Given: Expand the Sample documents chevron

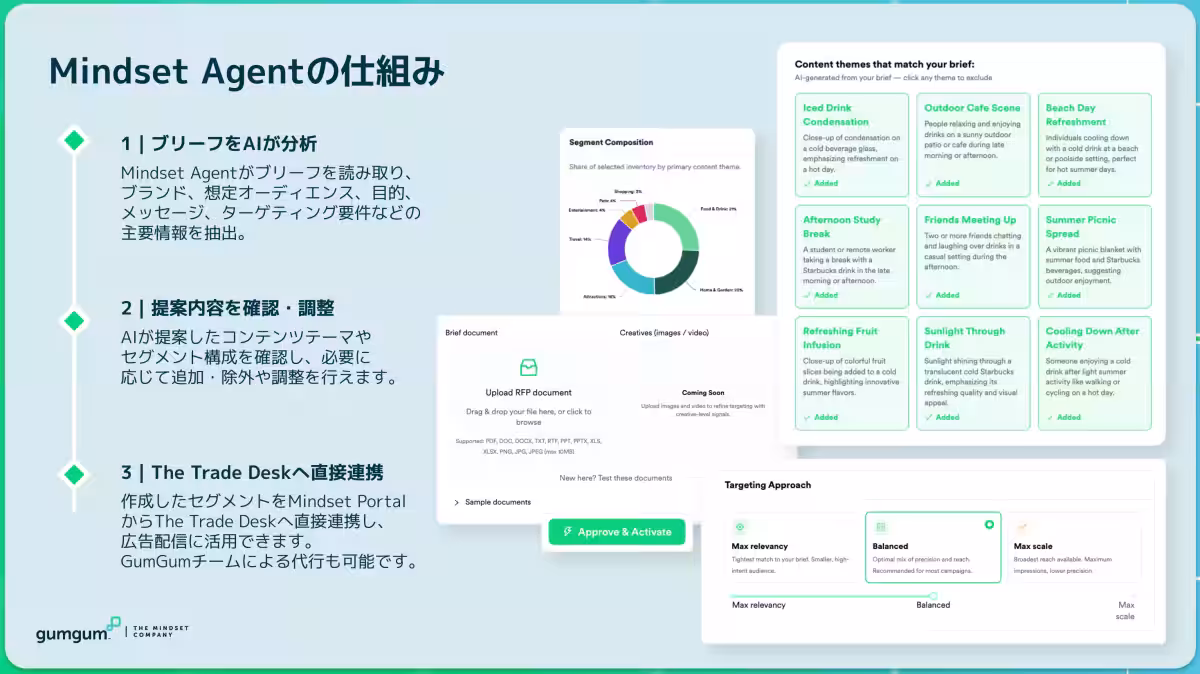Looking at the screenshot, I should pos(456,502).
